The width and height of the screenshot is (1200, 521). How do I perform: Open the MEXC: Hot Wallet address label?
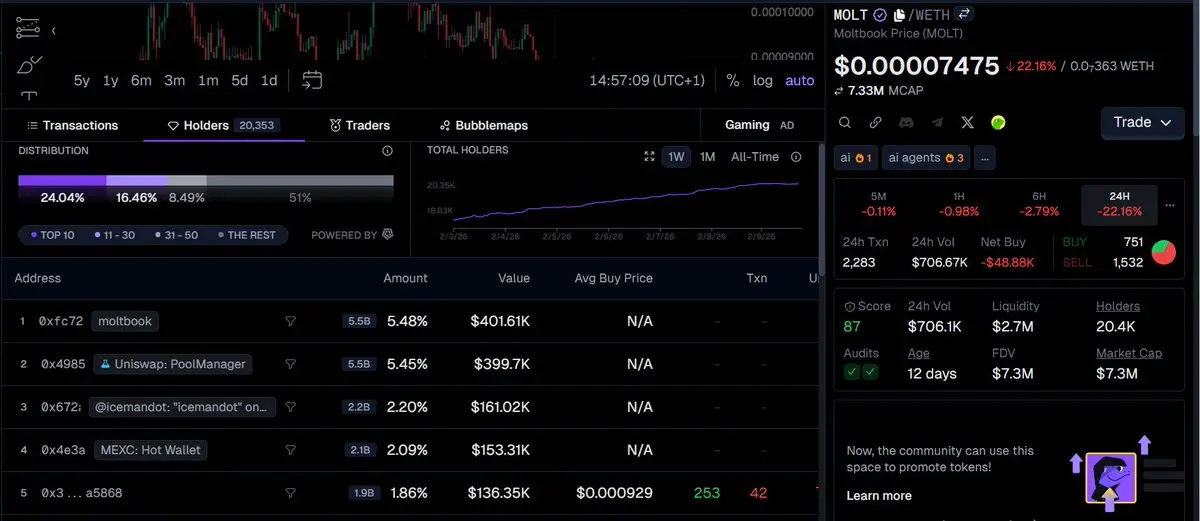coord(150,450)
